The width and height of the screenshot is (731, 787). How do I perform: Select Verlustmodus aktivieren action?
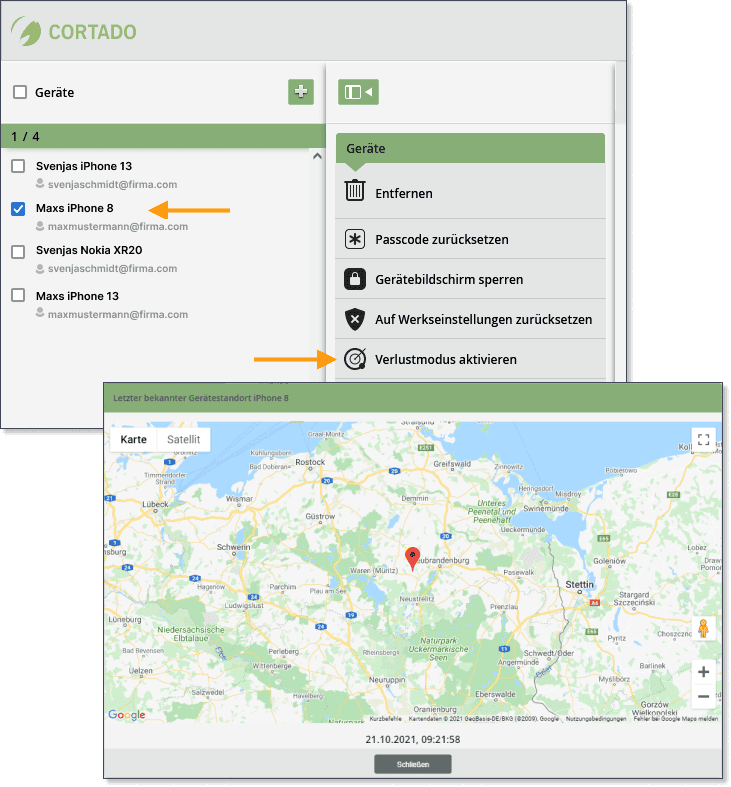[x=470, y=359]
